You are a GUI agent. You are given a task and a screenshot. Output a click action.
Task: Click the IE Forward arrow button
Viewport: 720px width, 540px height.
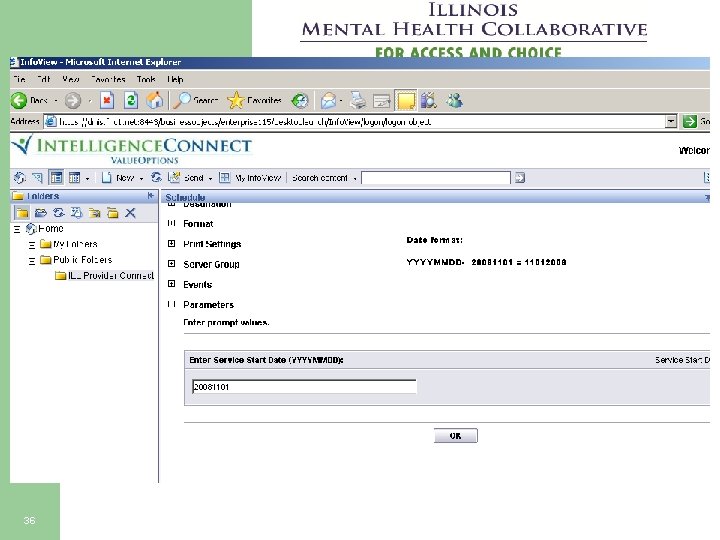coord(73,100)
